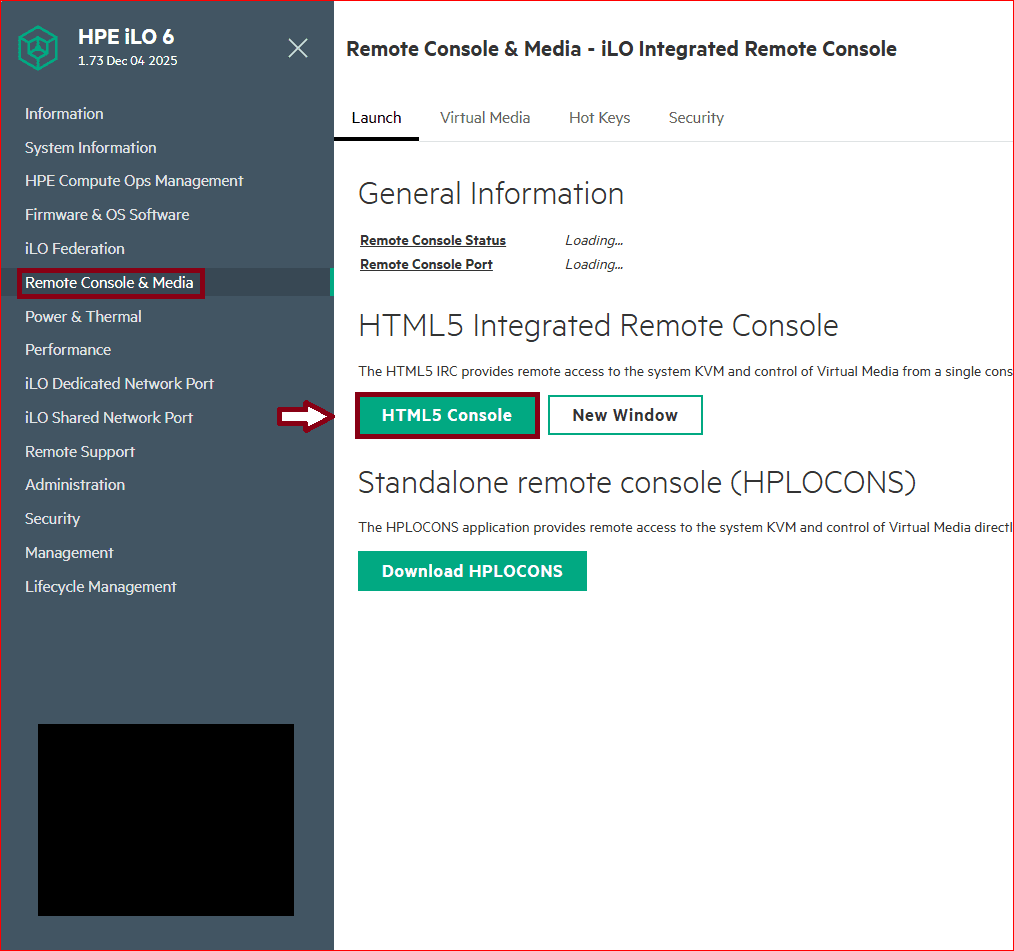Switch to the Virtual Media tab

click(x=485, y=118)
